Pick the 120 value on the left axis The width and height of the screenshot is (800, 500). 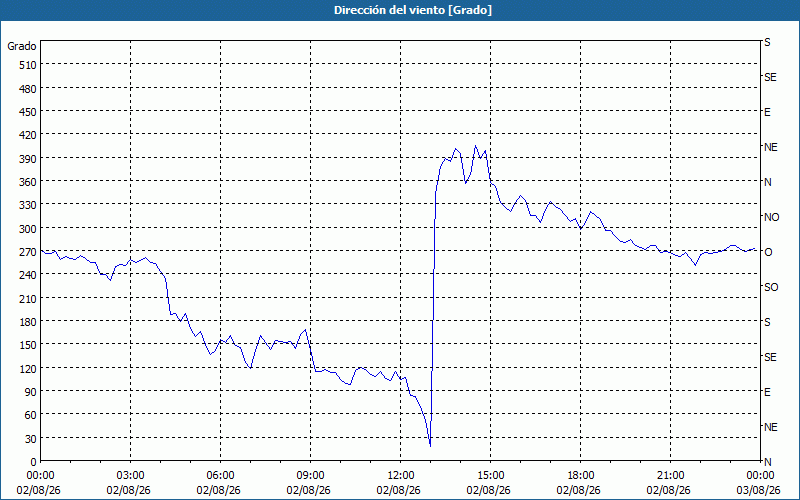click(x=28, y=369)
